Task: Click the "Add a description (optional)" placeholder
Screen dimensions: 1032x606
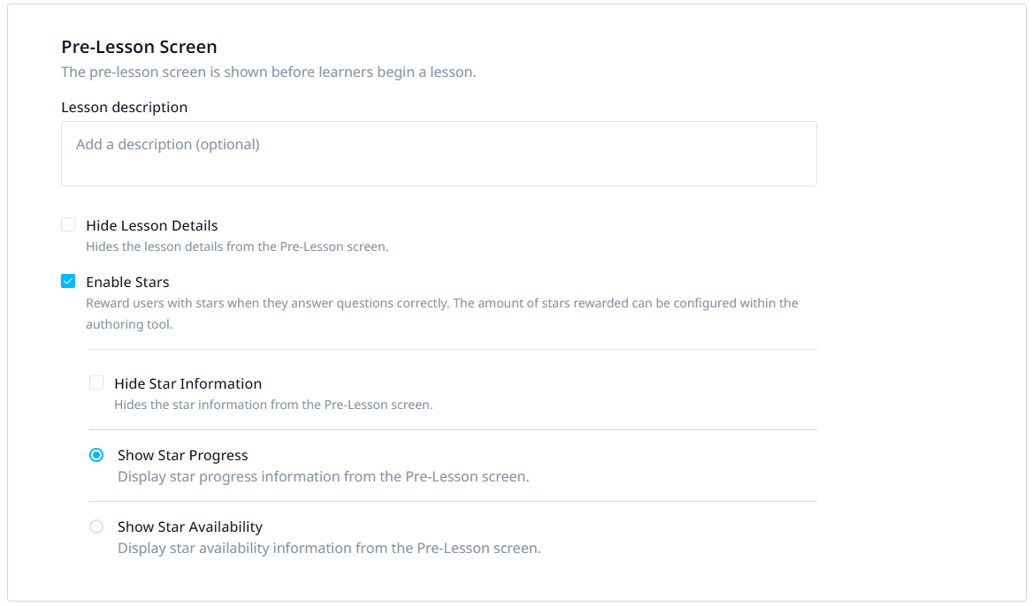Action: (x=168, y=144)
